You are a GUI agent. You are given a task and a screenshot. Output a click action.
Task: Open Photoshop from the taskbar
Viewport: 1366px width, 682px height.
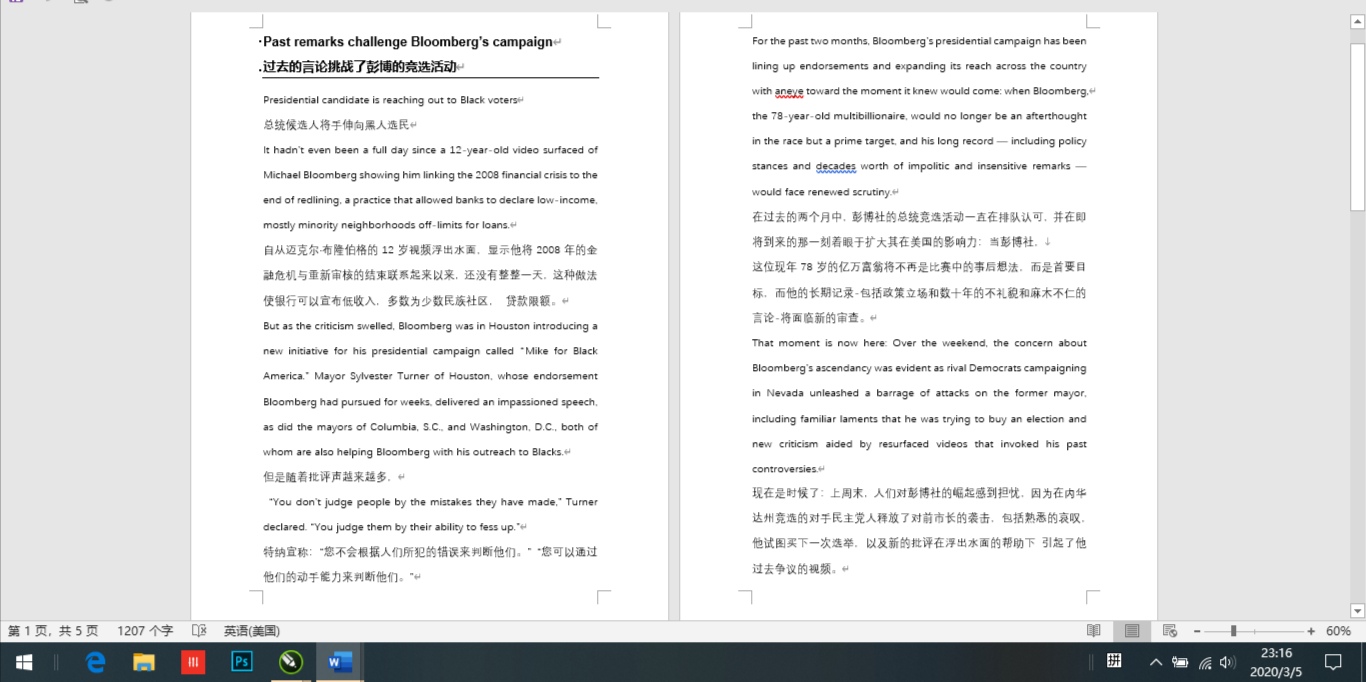point(242,662)
